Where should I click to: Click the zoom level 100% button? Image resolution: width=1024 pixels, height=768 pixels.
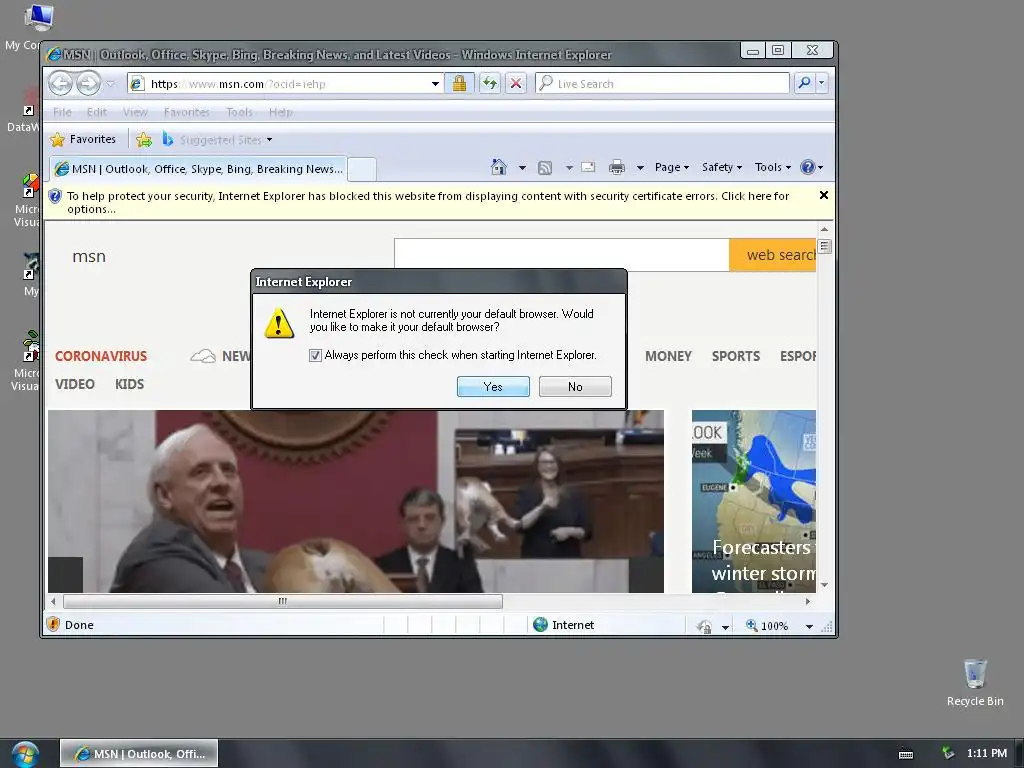(767, 626)
